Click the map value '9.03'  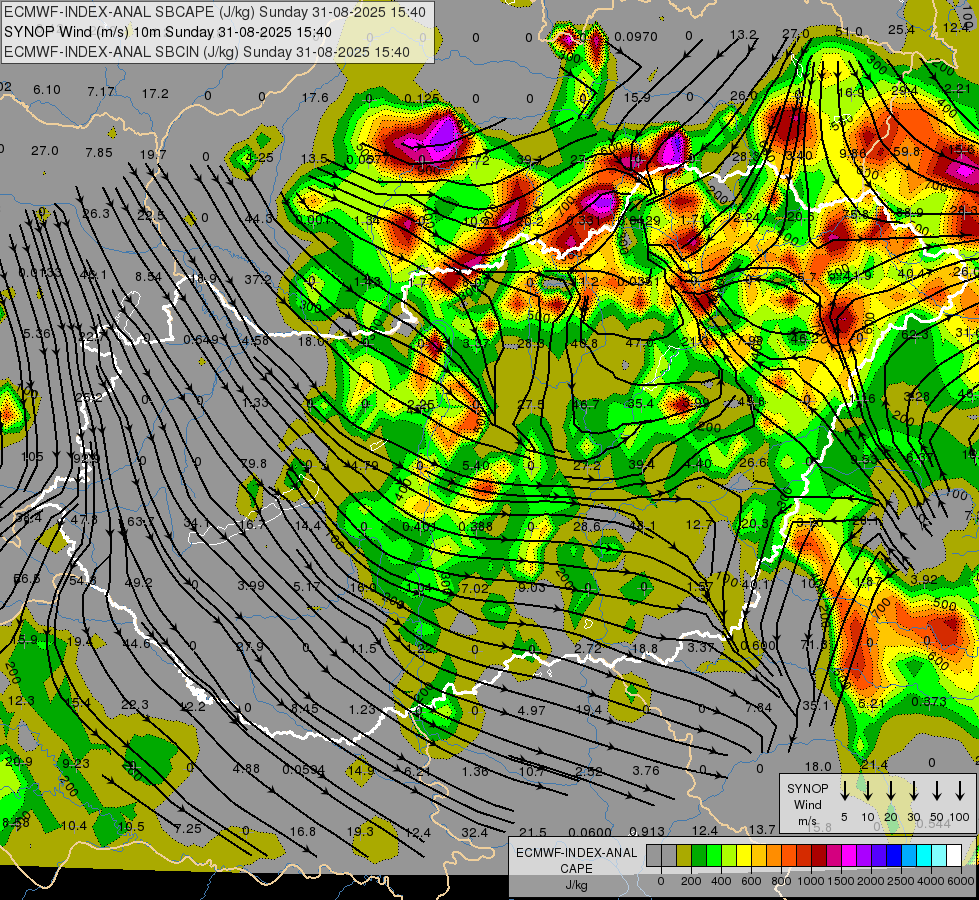click(x=532, y=587)
